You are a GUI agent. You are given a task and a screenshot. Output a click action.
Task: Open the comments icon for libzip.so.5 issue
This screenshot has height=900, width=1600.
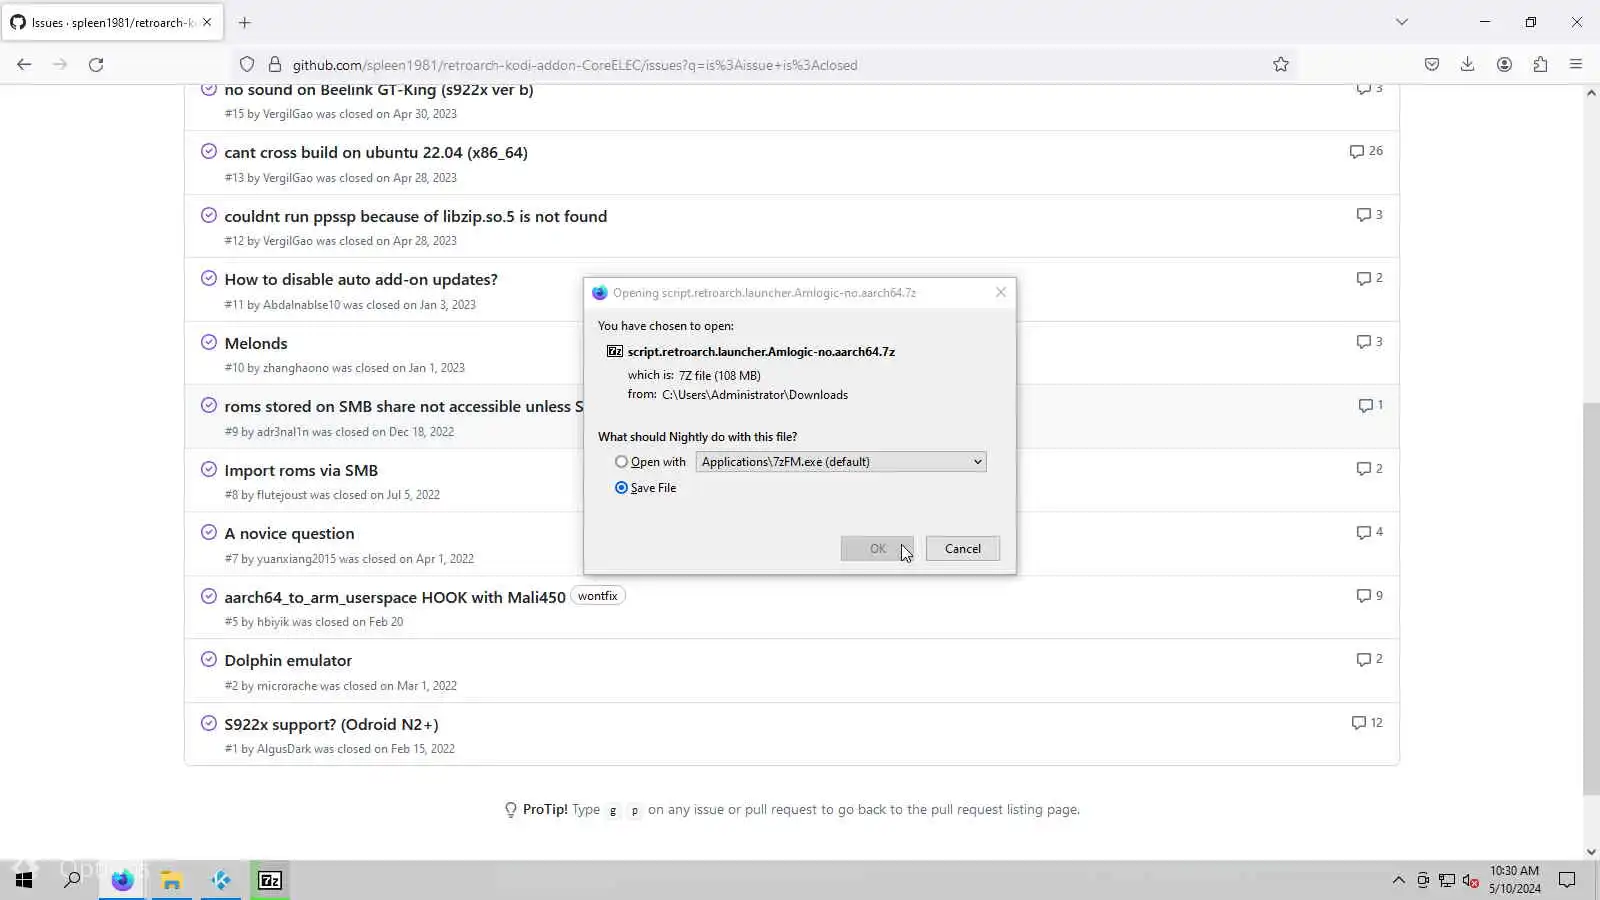coord(1369,215)
